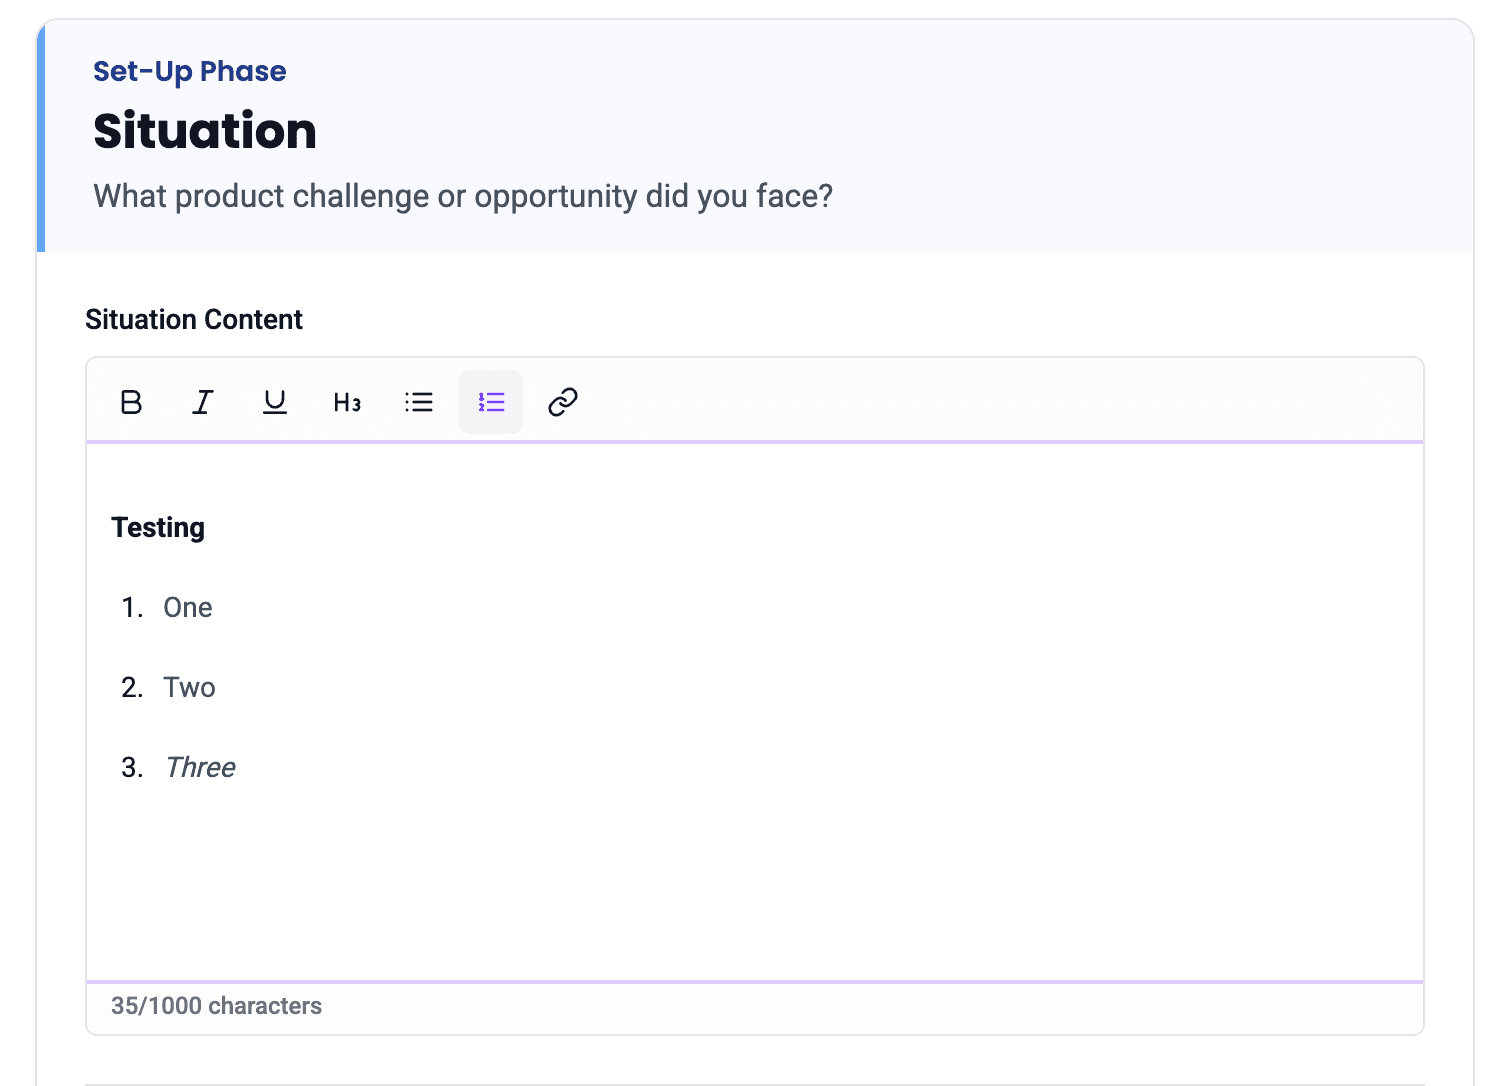Click the Situation Content field label
This screenshot has width=1508, height=1086.
[194, 320]
